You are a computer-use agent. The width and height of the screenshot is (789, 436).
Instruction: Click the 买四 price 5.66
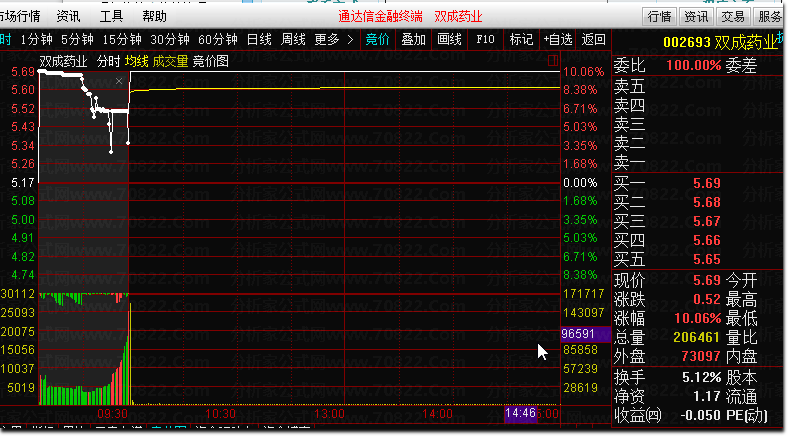(x=706, y=241)
